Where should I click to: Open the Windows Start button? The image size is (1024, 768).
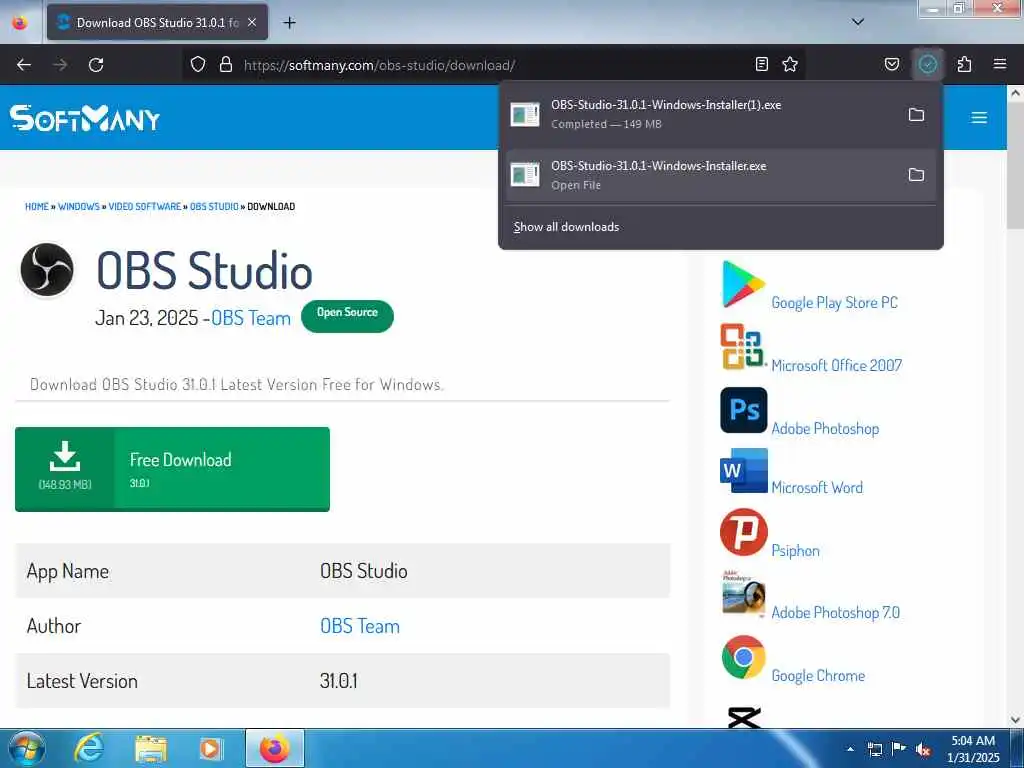(26, 748)
